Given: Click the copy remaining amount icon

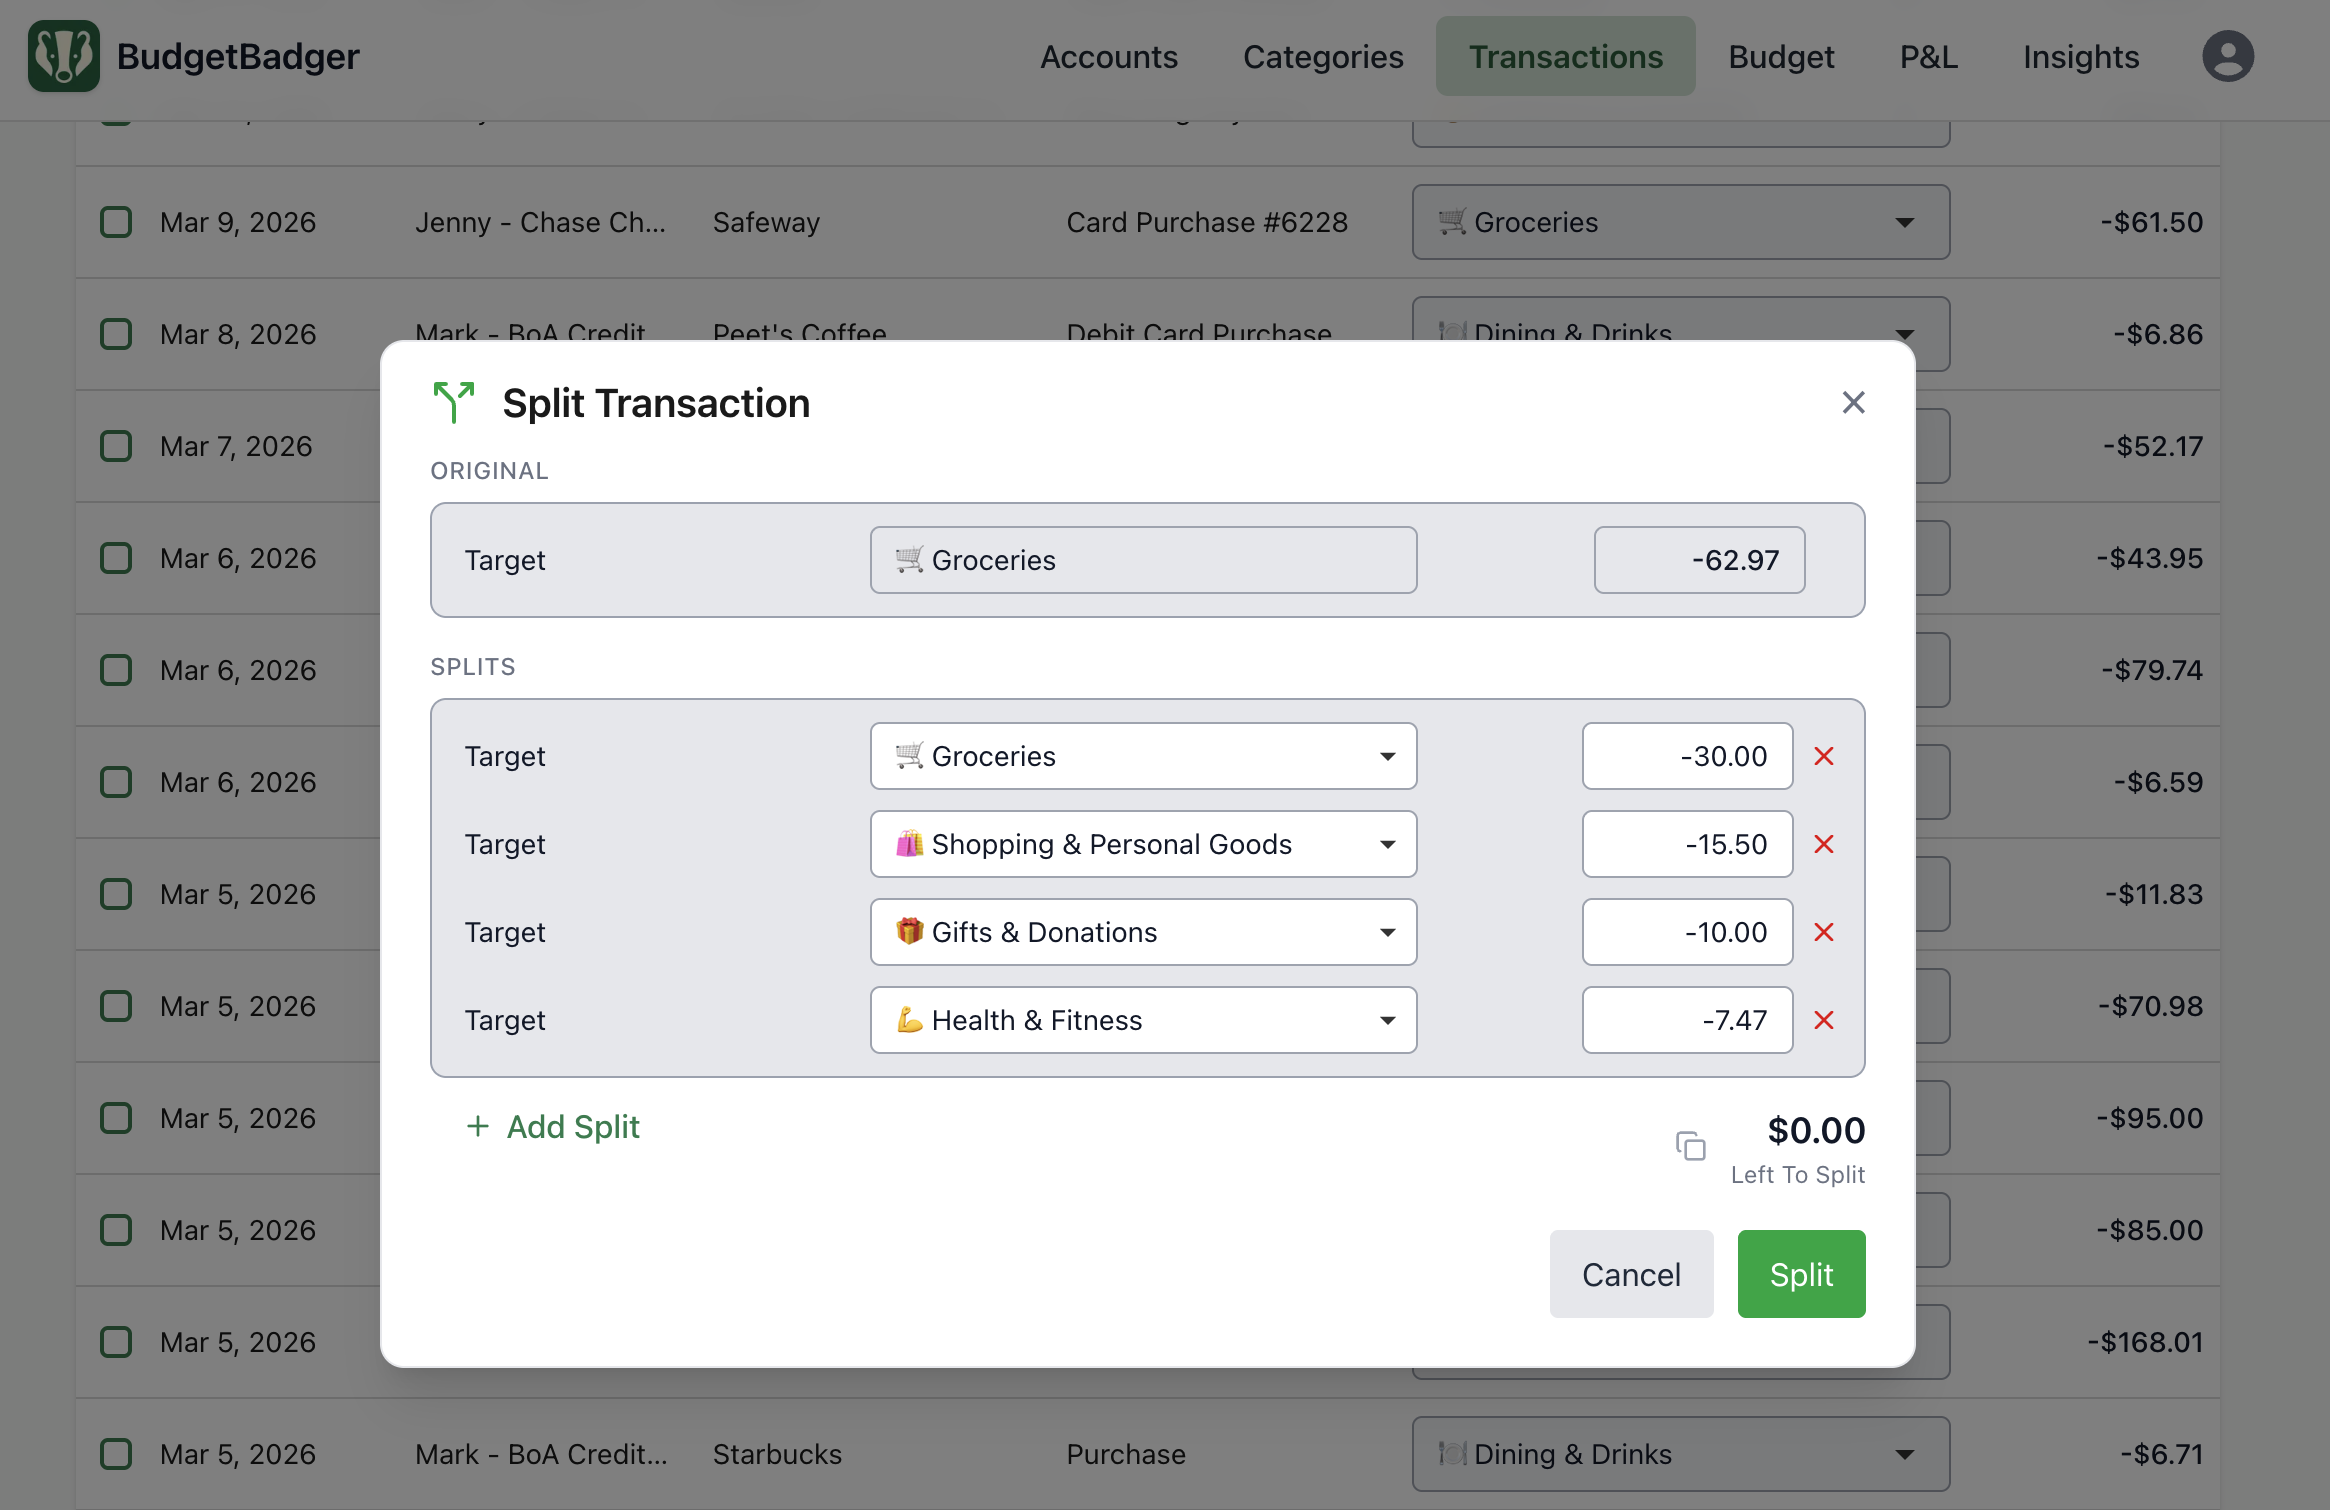Looking at the screenshot, I should point(1690,1146).
